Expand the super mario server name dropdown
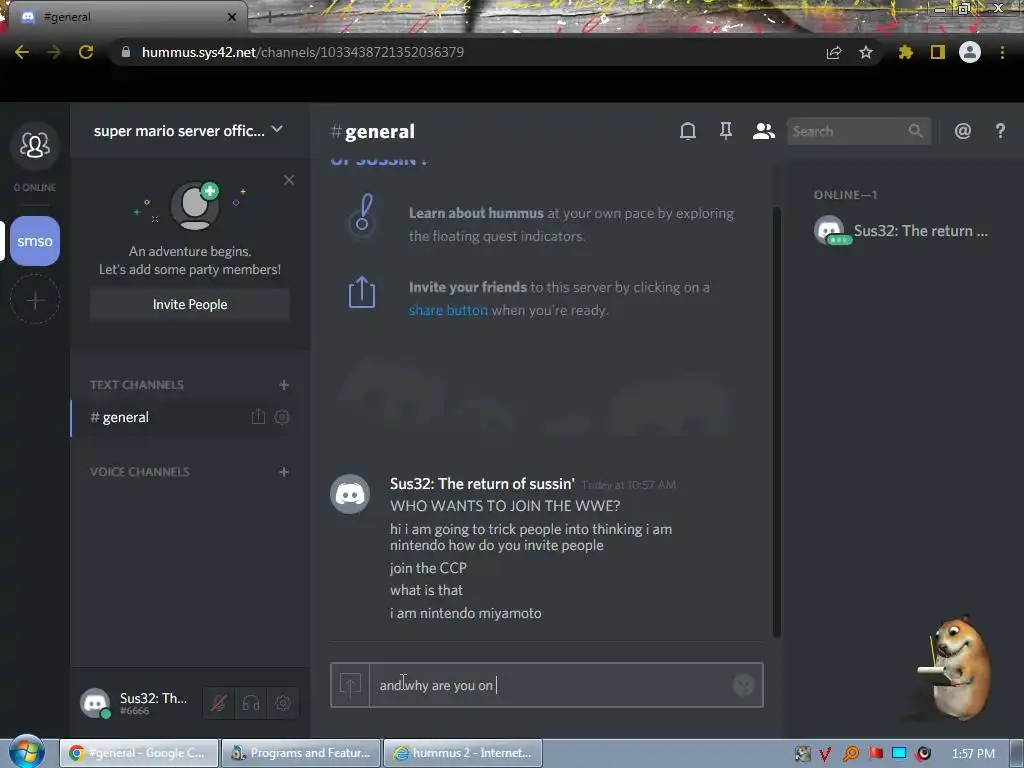Image resolution: width=1024 pixels, height=768 pixels. 277,129
